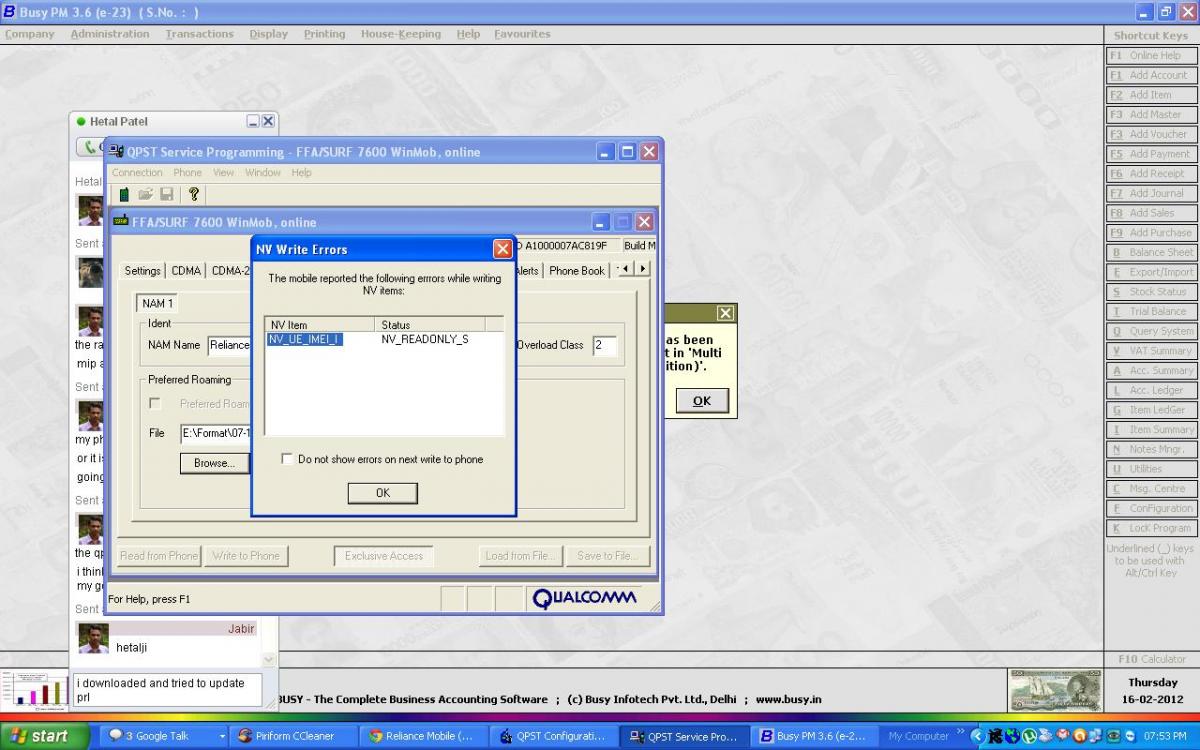Open the Phone Book tab

[x=577, y=271]
